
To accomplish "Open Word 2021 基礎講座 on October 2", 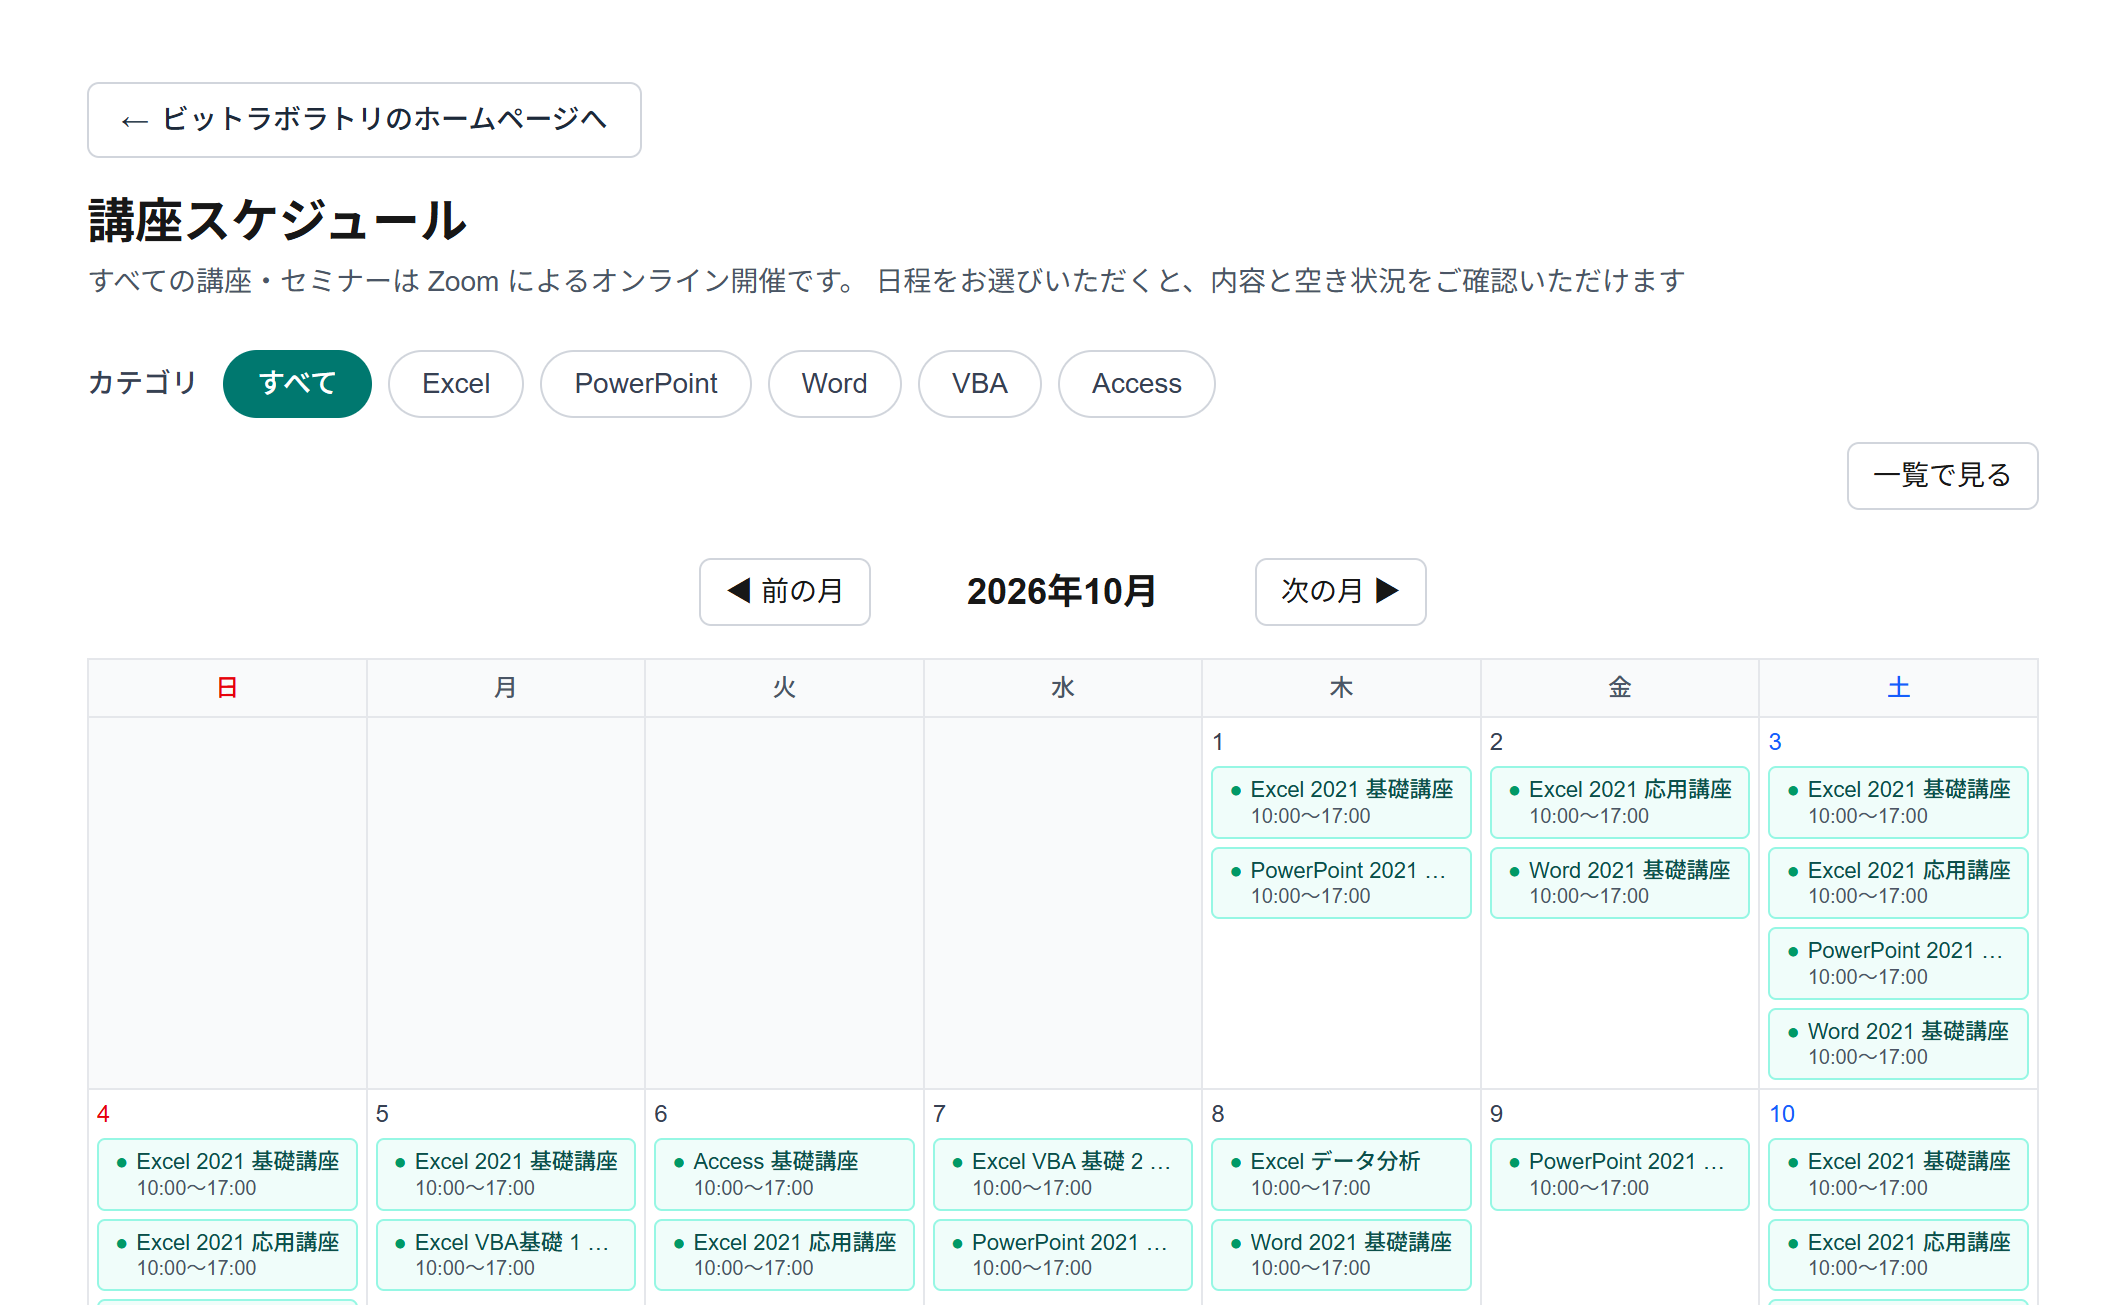I will tap(1620, 883).
